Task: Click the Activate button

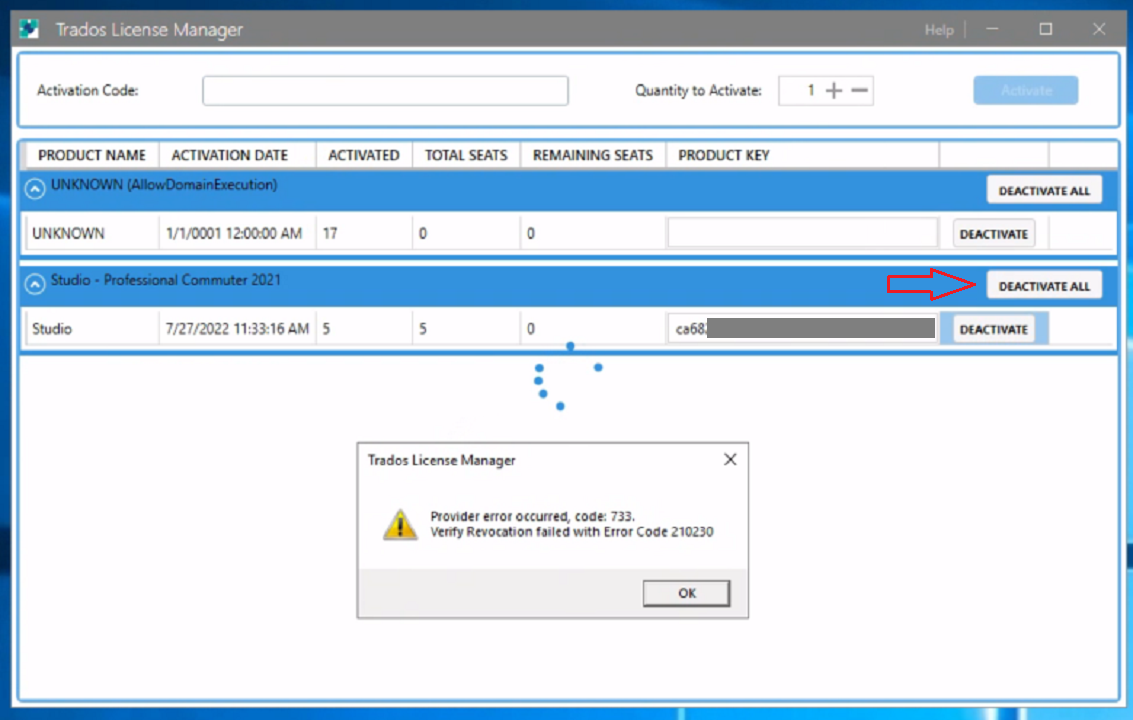Action: tap(1025, 90)
